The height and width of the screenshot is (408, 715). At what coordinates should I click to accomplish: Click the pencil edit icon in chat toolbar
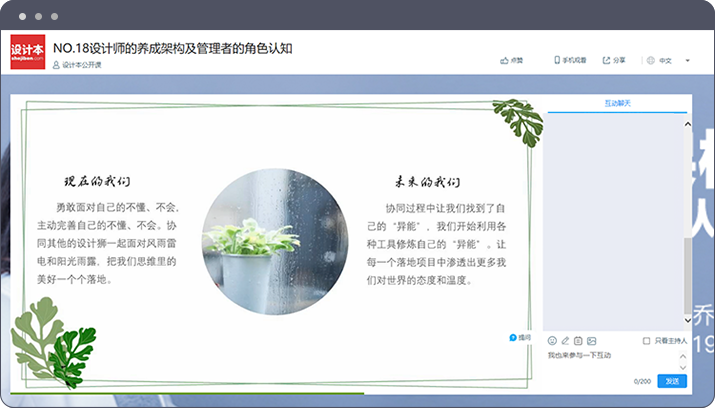coord(565,341)
